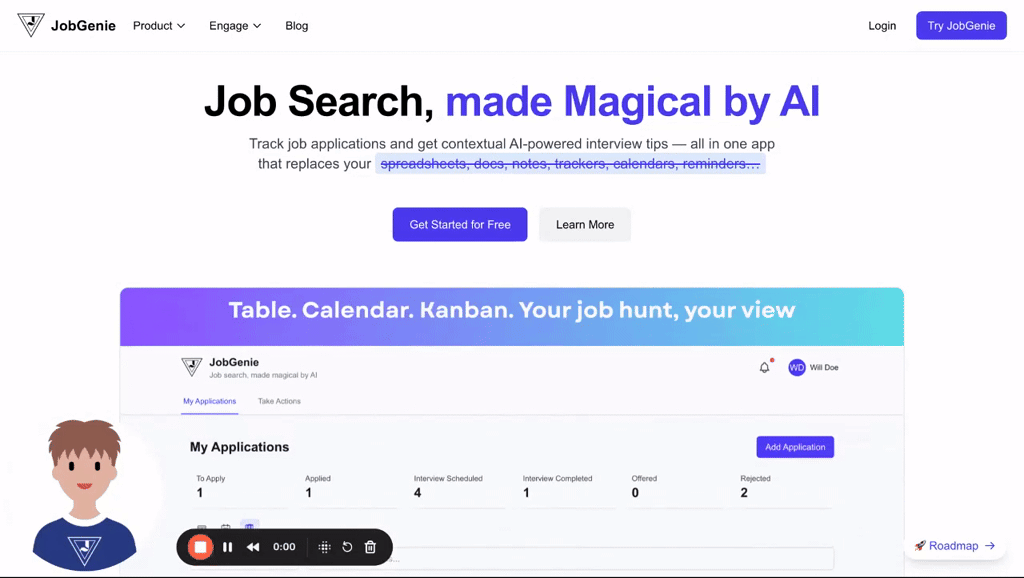Click the highlighted Kanban view icon

(x=249, y=526)
